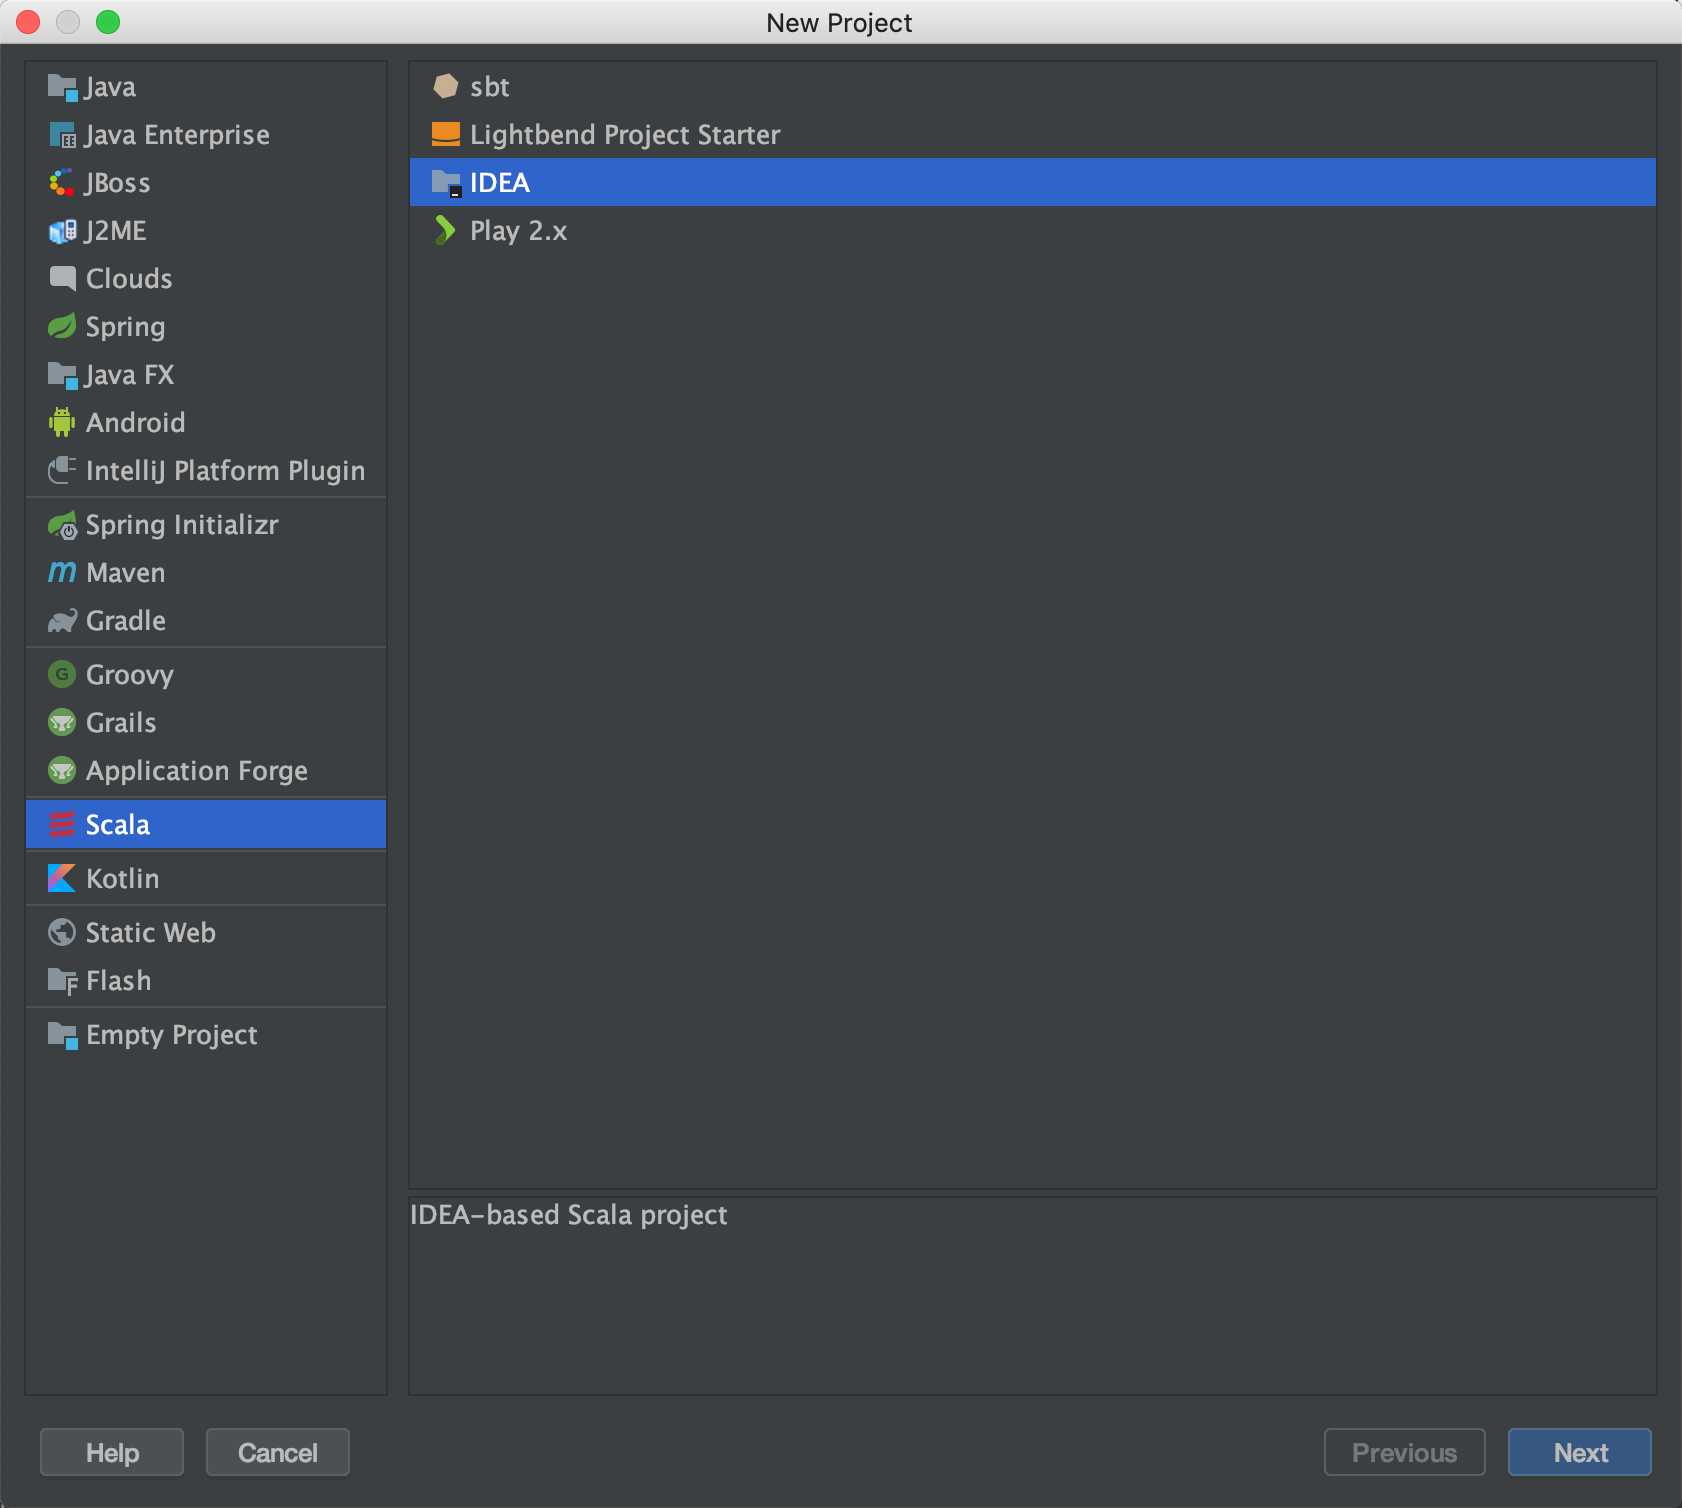Click the Flash folder icon
Image resolution: width=1682 pixels, height=1508 pixels.
[62, 981]
